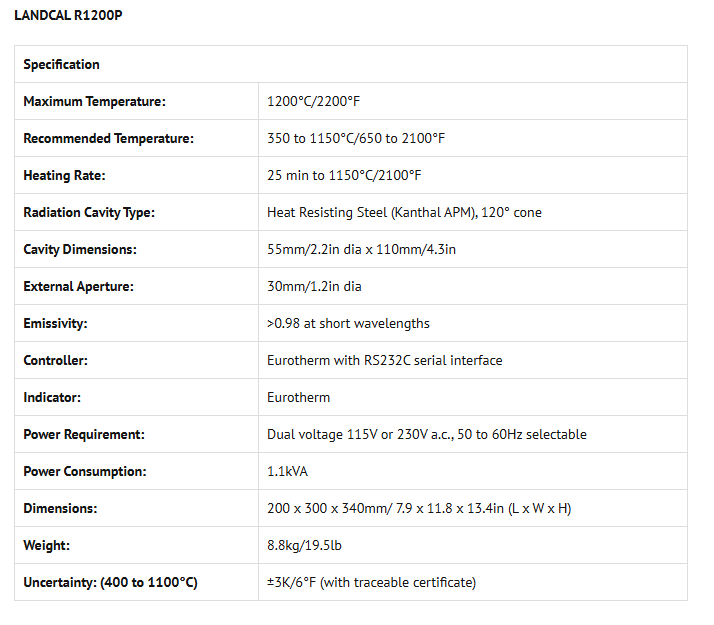Click the Emissivity value text
Image resolution: width=714 pixels, height=625 pixels.
(348, 323)
